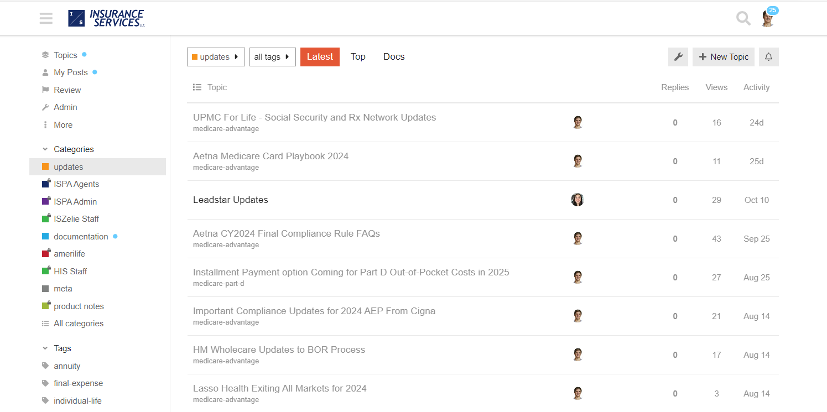Switch to Top tab
The height and width of the screenshot is (412, 827).
pyautogui.click(x=358, y=57)
